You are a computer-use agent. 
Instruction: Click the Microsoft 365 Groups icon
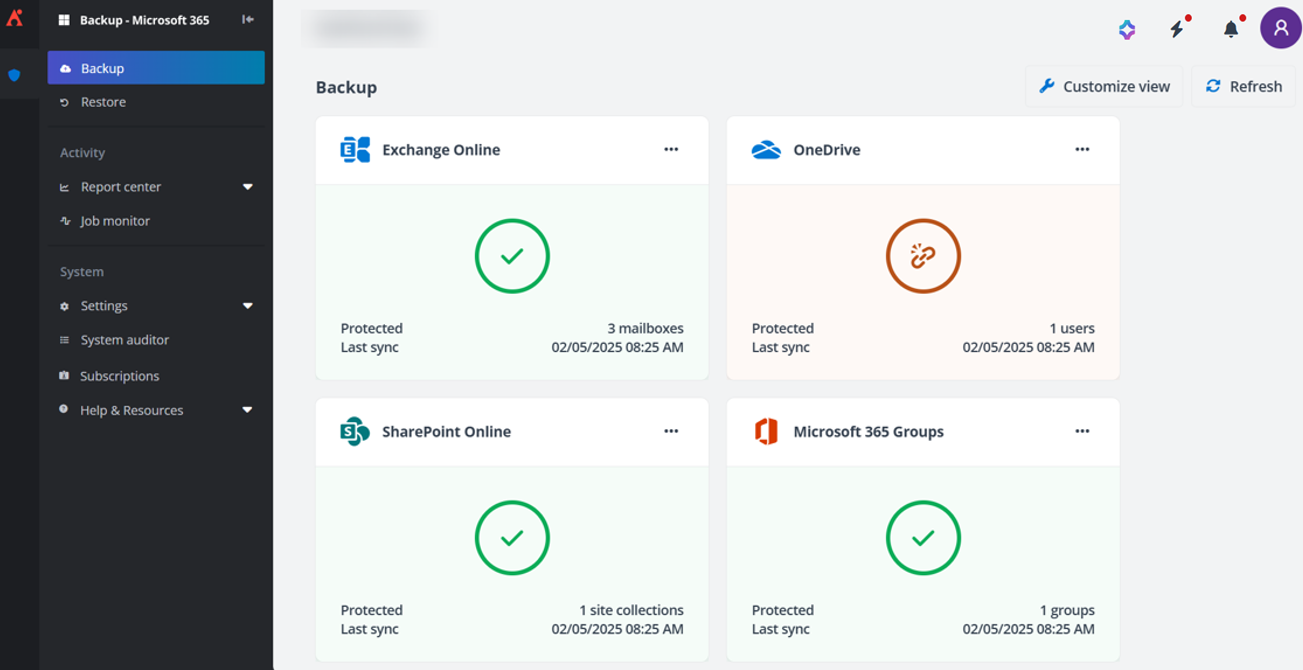pyautogui.click(x=764, y=431)
